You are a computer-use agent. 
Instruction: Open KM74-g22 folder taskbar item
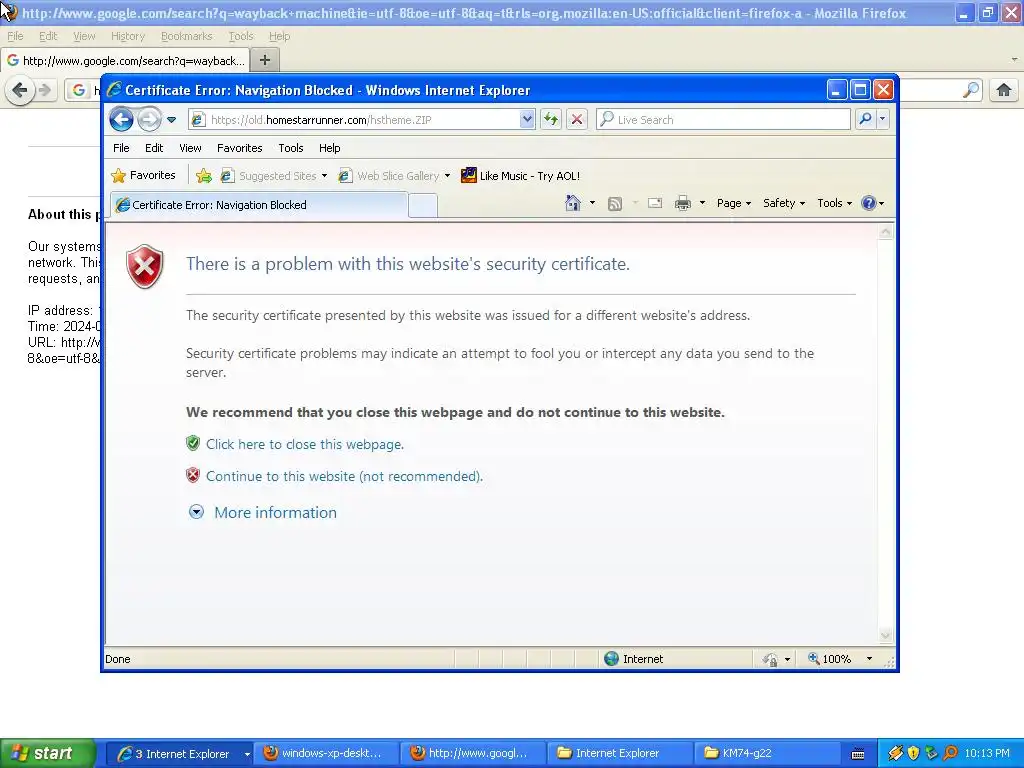(766, 753)
